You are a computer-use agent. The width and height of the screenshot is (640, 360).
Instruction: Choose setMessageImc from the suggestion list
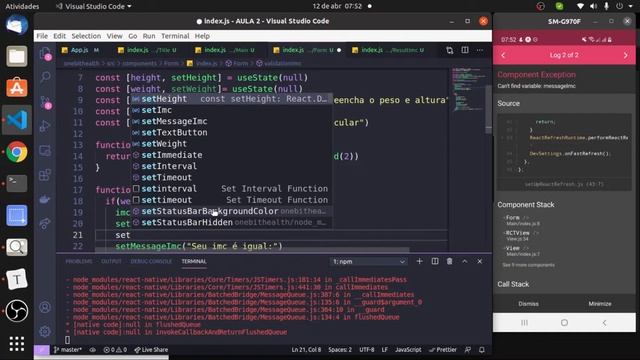[x=231, y=121]
